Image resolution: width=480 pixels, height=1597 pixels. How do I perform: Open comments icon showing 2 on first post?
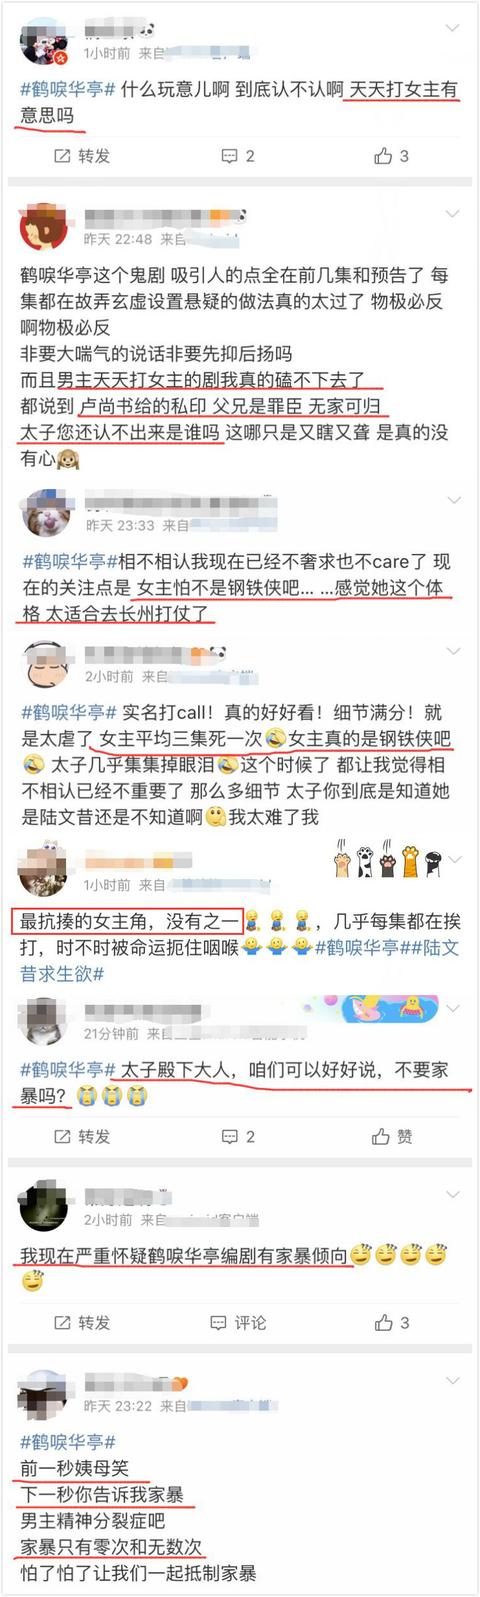tap(238, 156)
